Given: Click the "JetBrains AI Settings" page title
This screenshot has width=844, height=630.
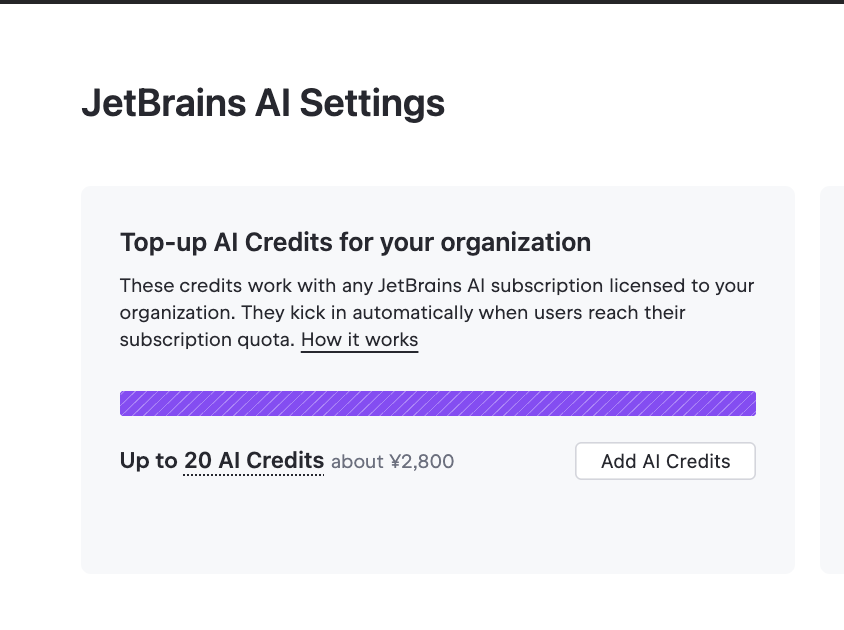Looking at the screenshot, I should (x=263, y=103).
